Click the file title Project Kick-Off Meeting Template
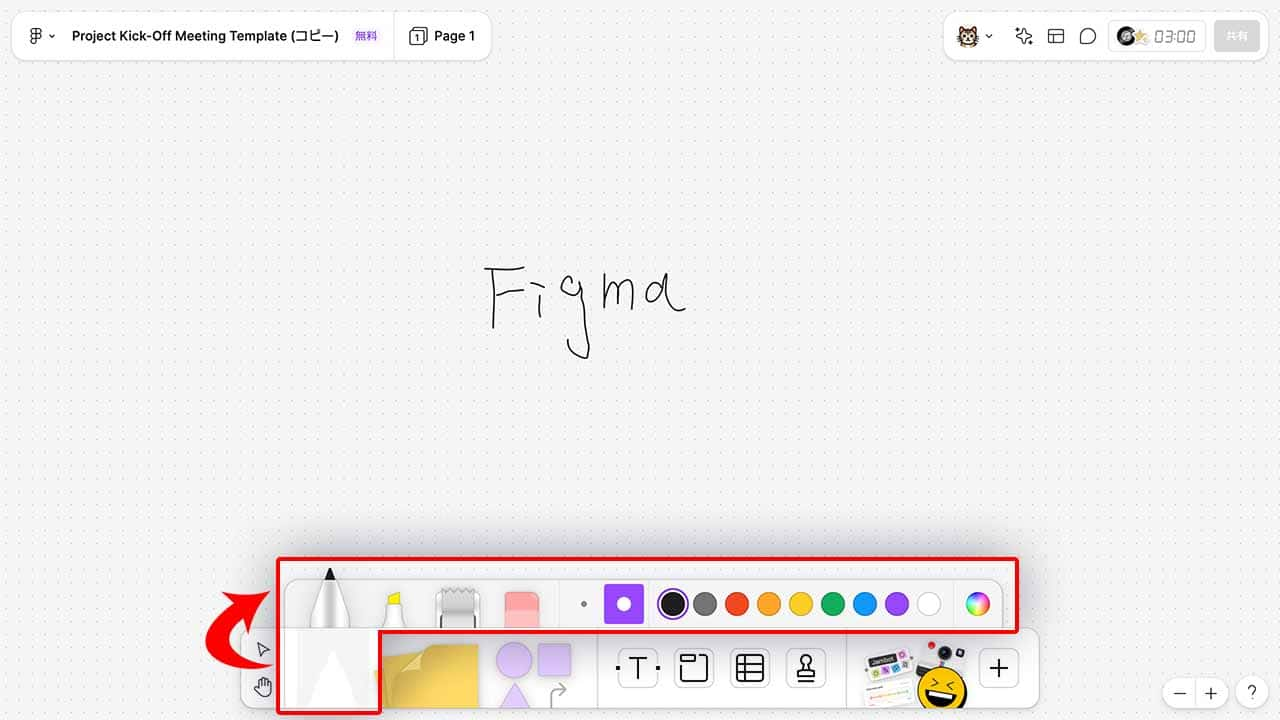Viewport: 1280px width, 720px height. tap(205, 36)
